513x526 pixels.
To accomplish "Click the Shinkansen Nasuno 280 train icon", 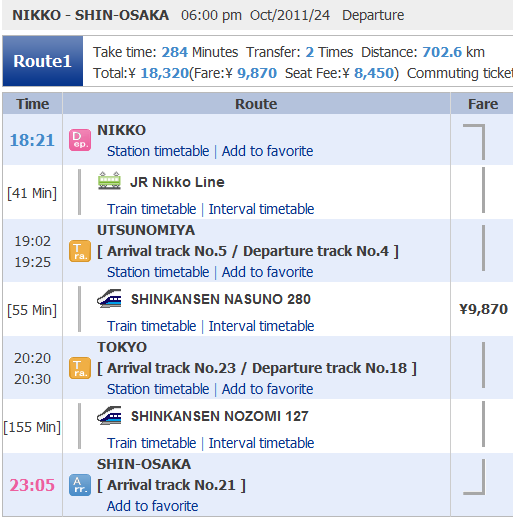I will (109, 298).
